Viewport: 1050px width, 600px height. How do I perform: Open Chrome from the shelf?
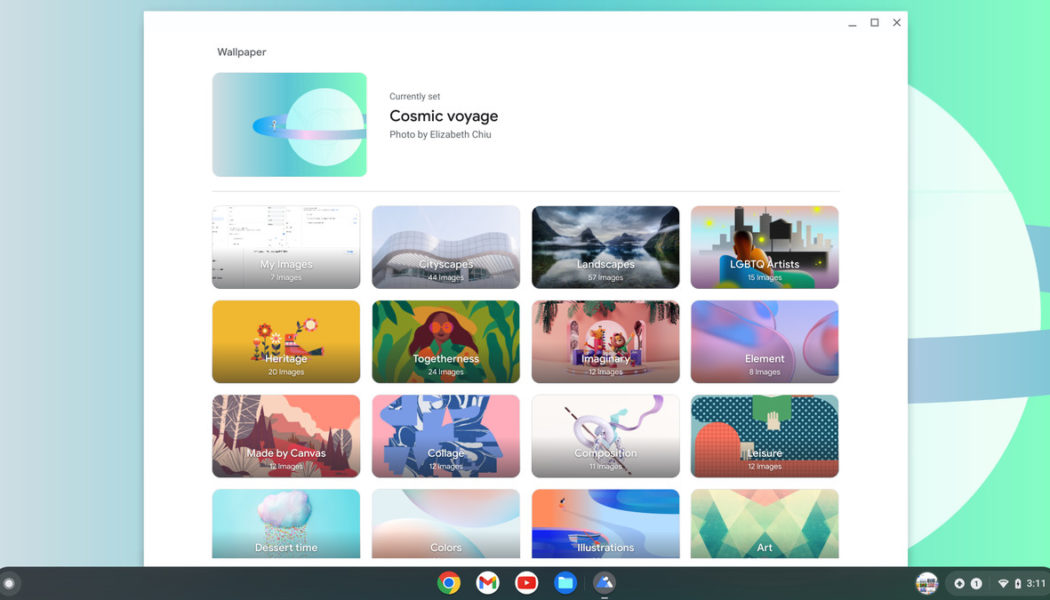[447, 582]
